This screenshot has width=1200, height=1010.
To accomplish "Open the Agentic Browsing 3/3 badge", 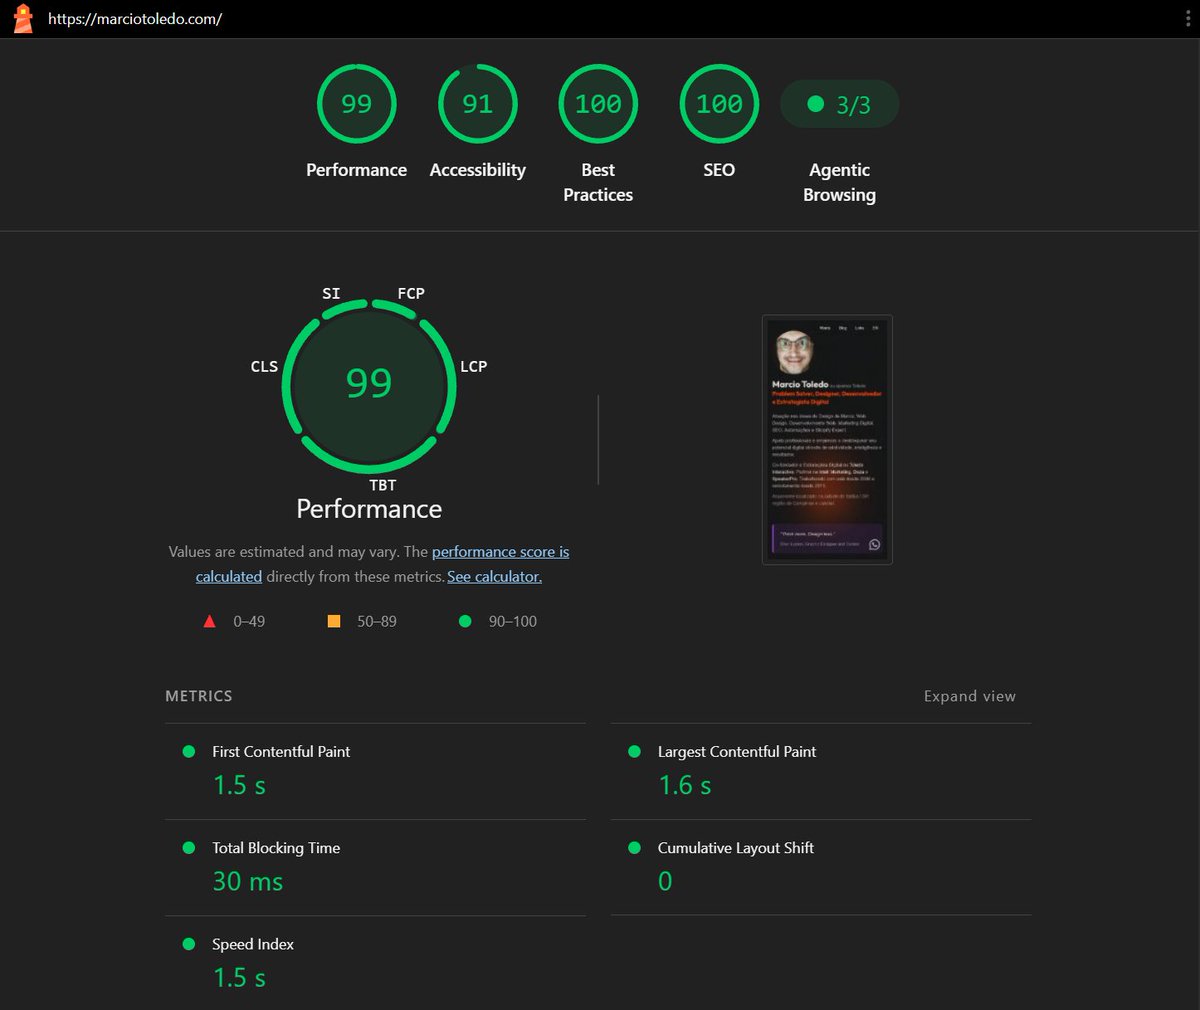I will coord(840,104).
